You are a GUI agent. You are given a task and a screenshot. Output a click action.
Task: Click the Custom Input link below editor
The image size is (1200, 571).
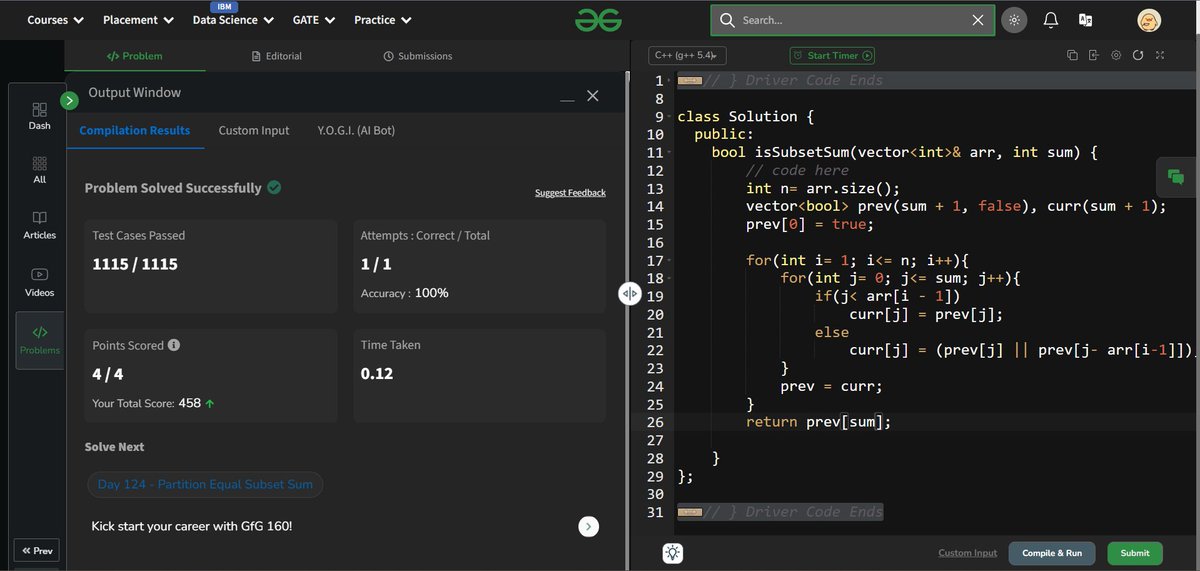tap(968, 553)
